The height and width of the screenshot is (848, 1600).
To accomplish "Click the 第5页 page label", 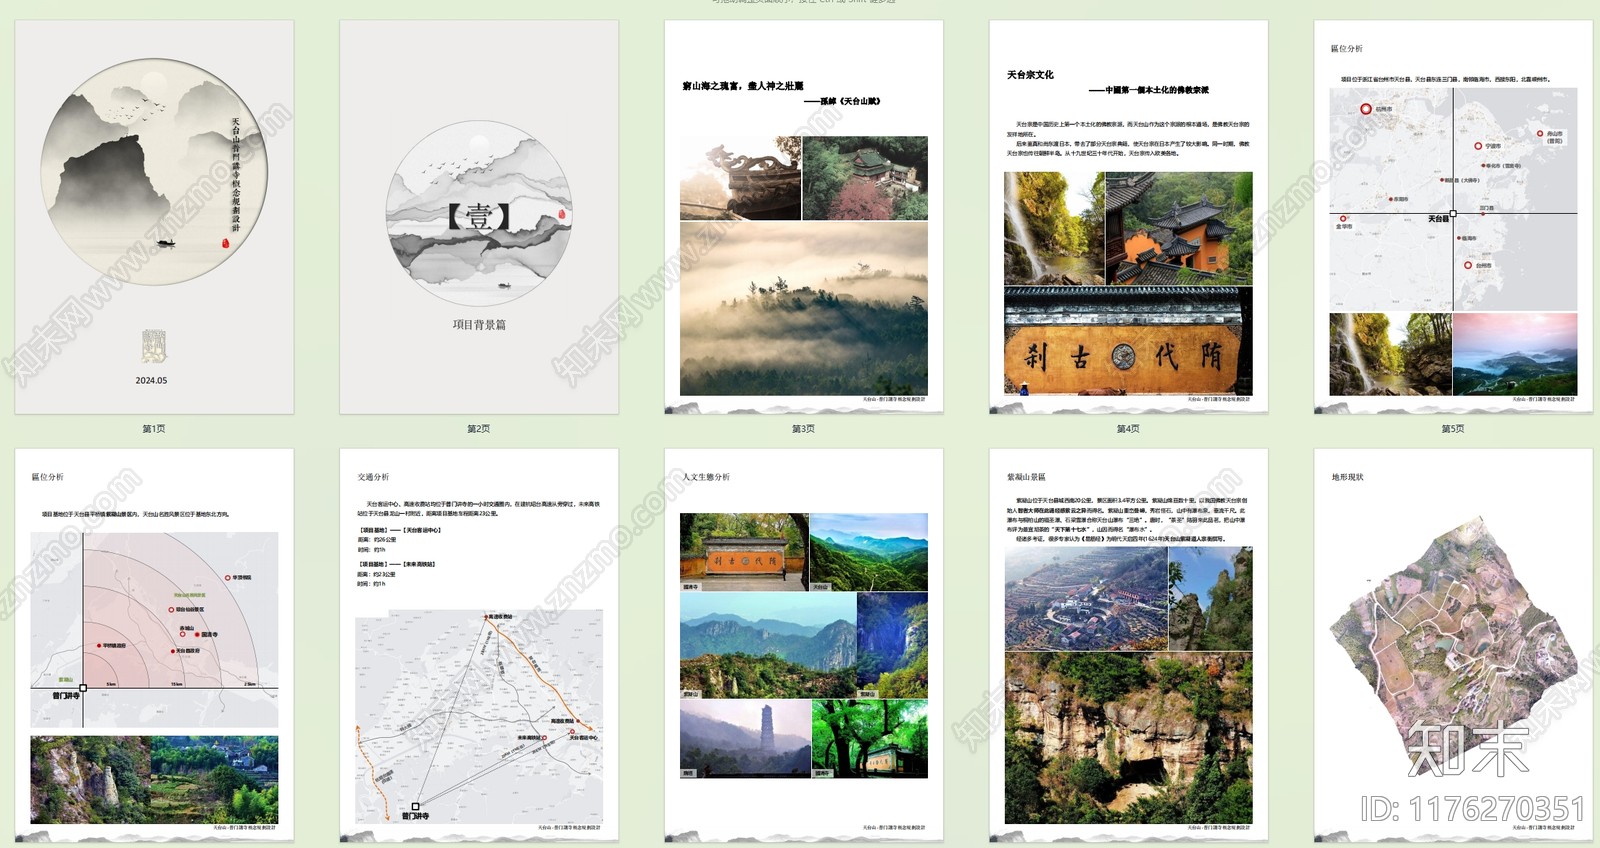I will click(x=1453, y=429).
